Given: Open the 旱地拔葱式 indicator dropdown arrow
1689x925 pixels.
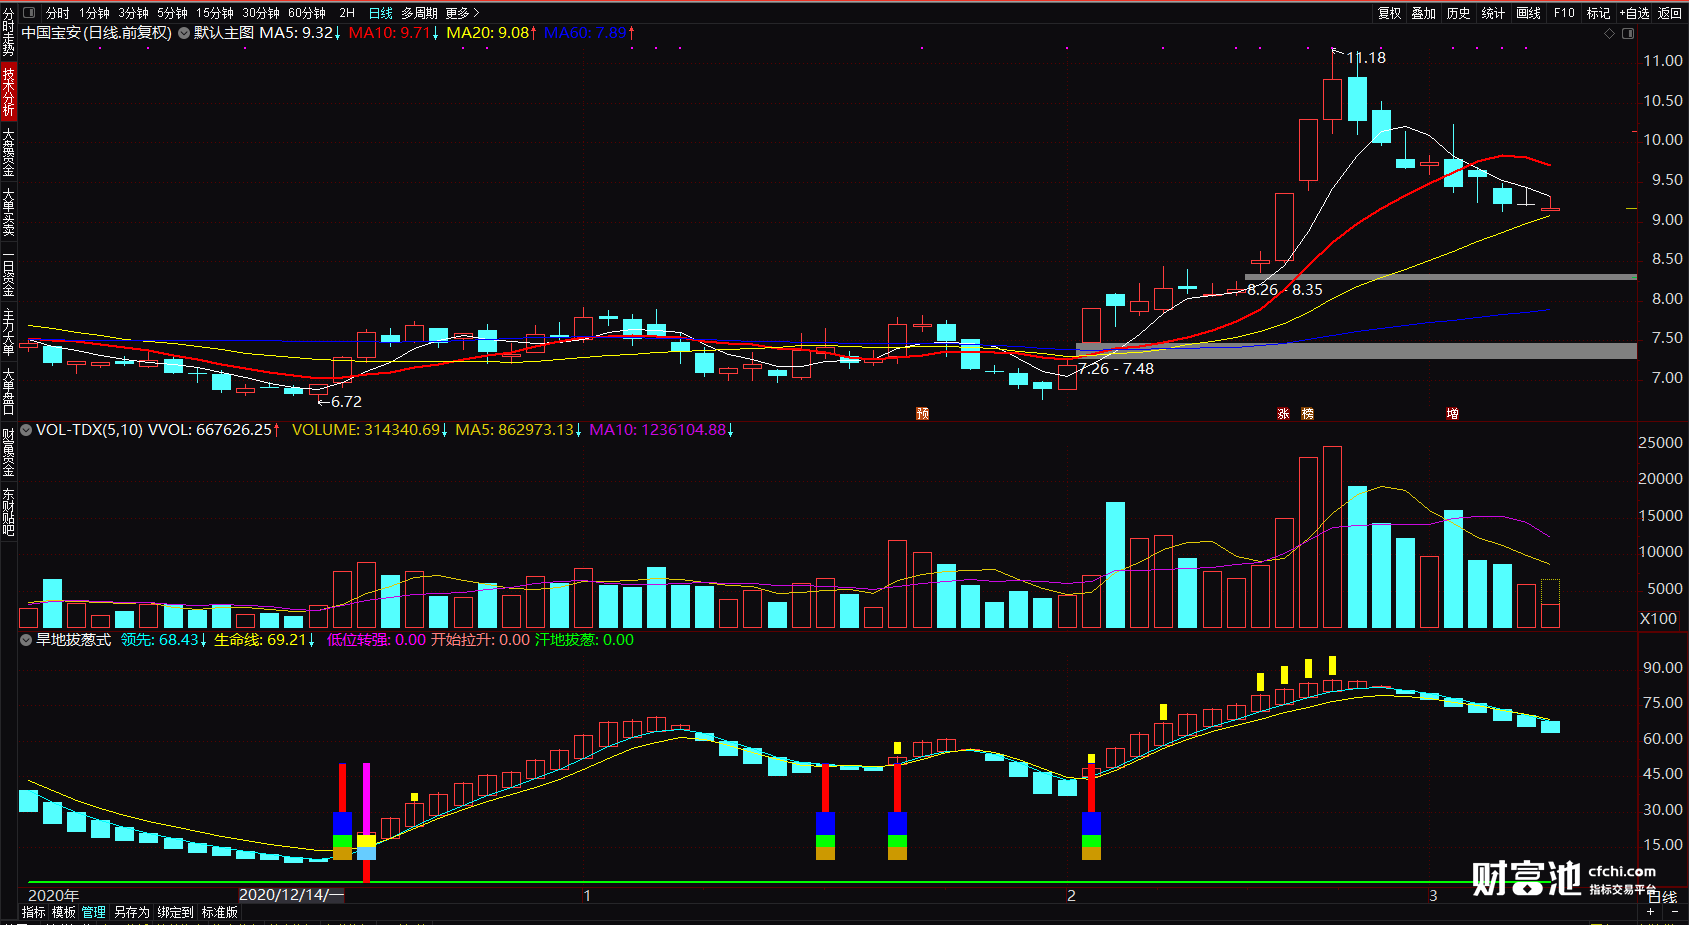Looking at the screenshot, I should [x=27, y=640].
